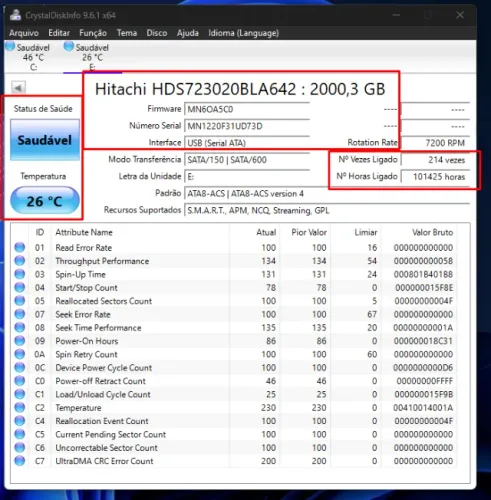The image size is (491, 500).
Task: Click the Interface field USB (Serial ATA)
Action: click(x=247, y=143)
